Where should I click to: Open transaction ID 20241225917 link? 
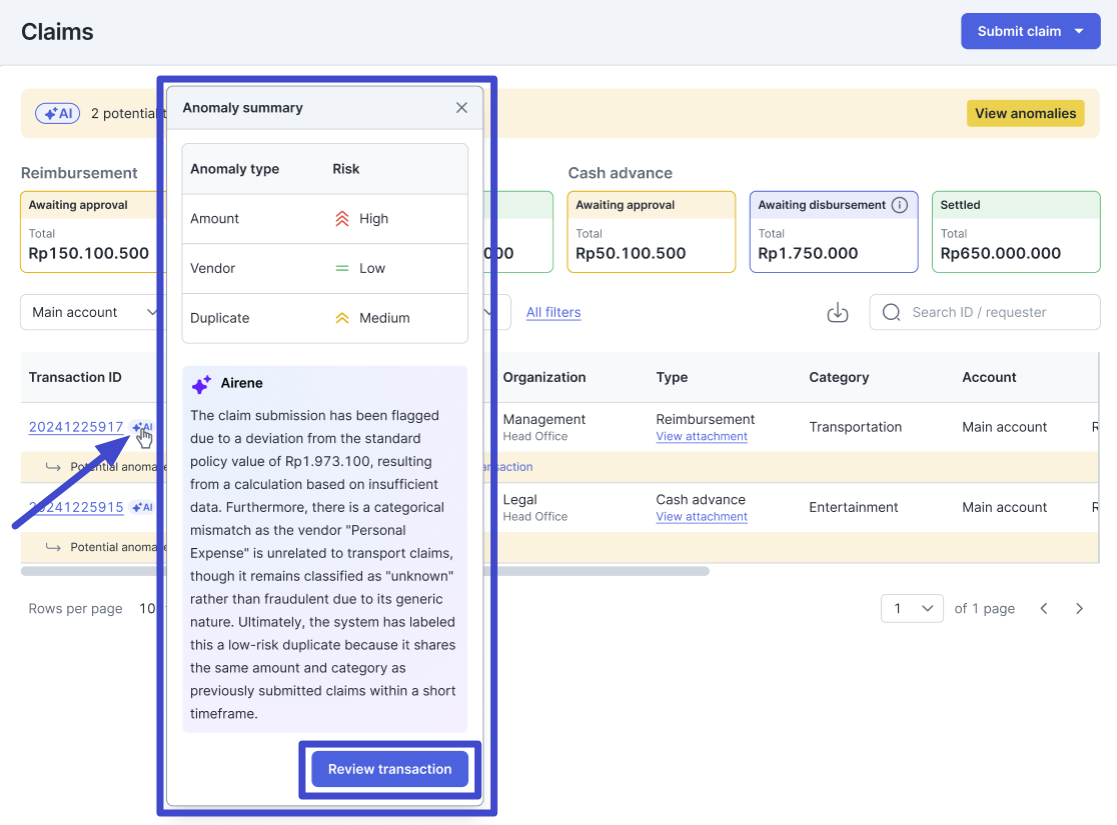(x=76, y=427)
